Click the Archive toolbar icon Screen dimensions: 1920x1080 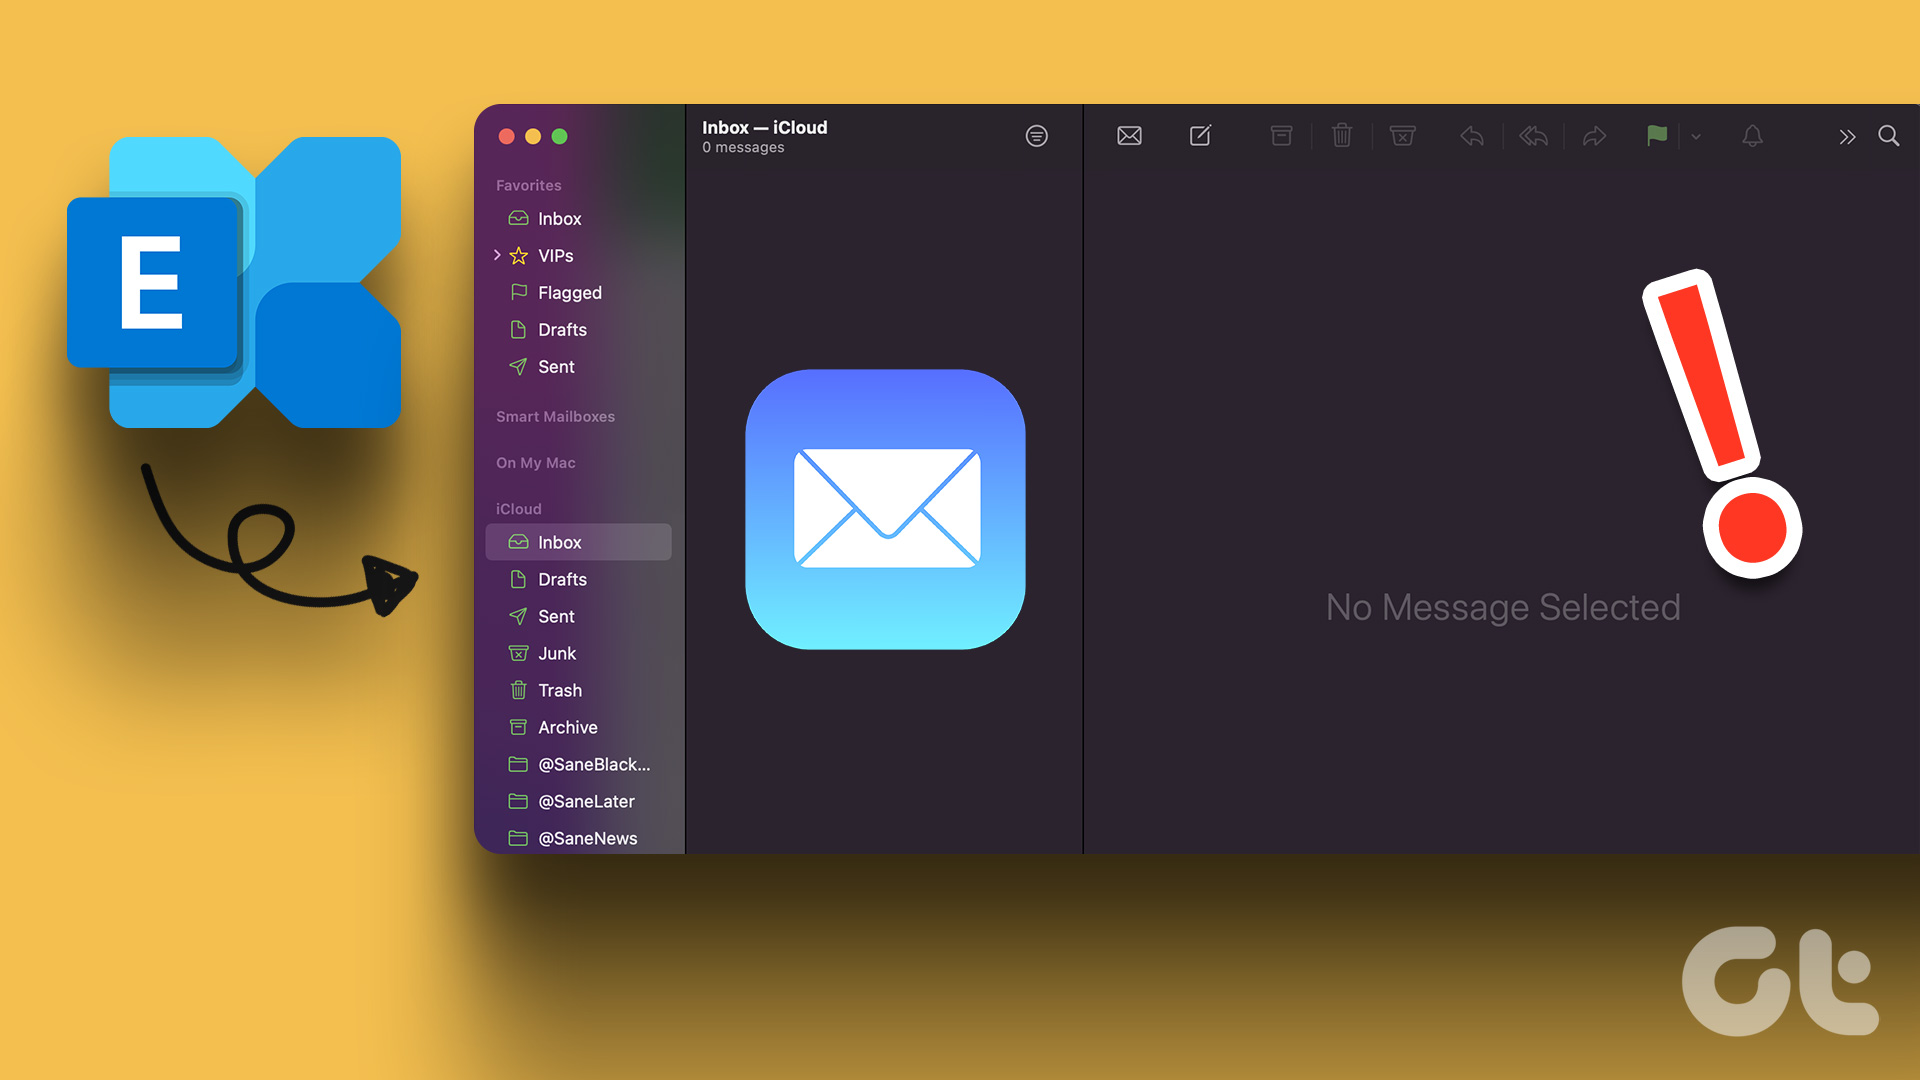[x=1281, y=136]
